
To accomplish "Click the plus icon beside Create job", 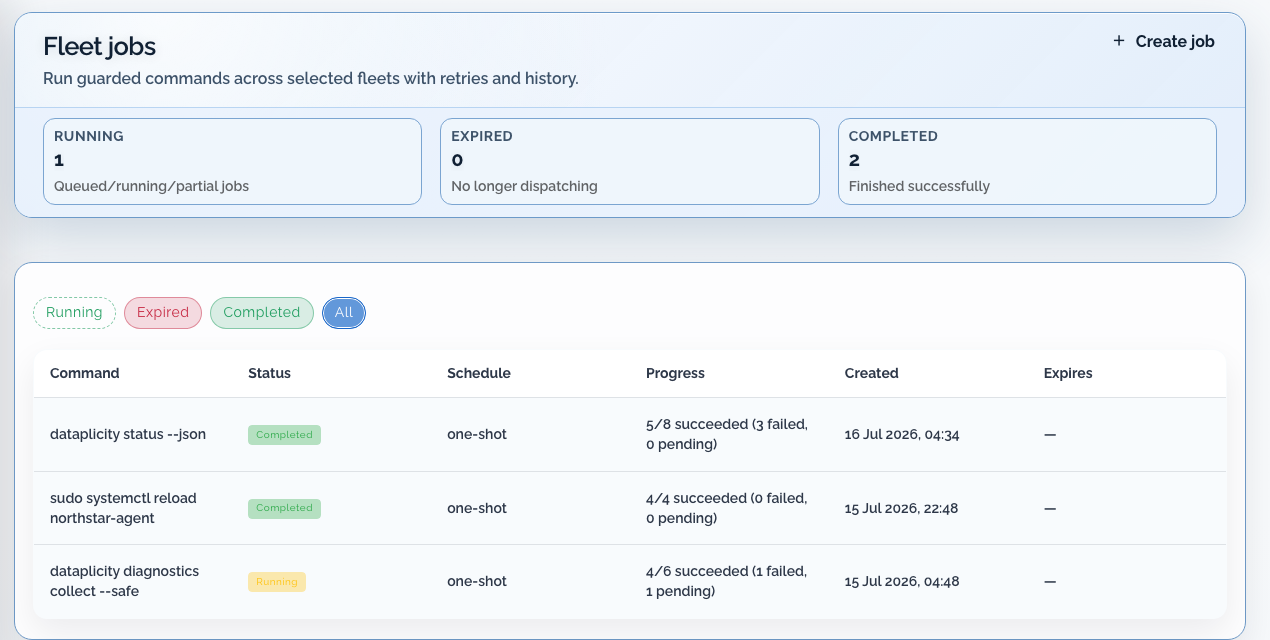I will (x=1119, y=41).
